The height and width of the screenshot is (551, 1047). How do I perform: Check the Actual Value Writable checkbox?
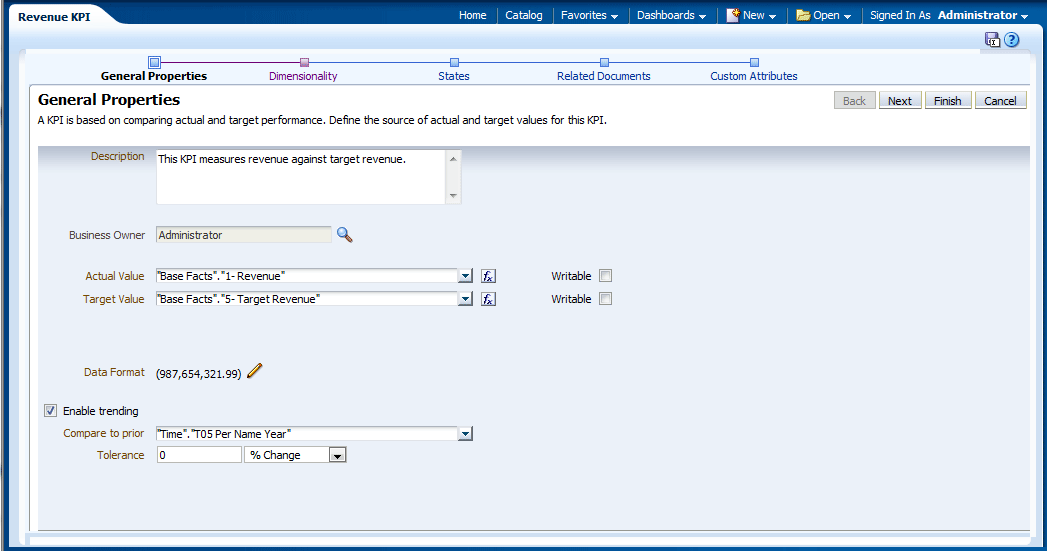(x=605, y=276)
